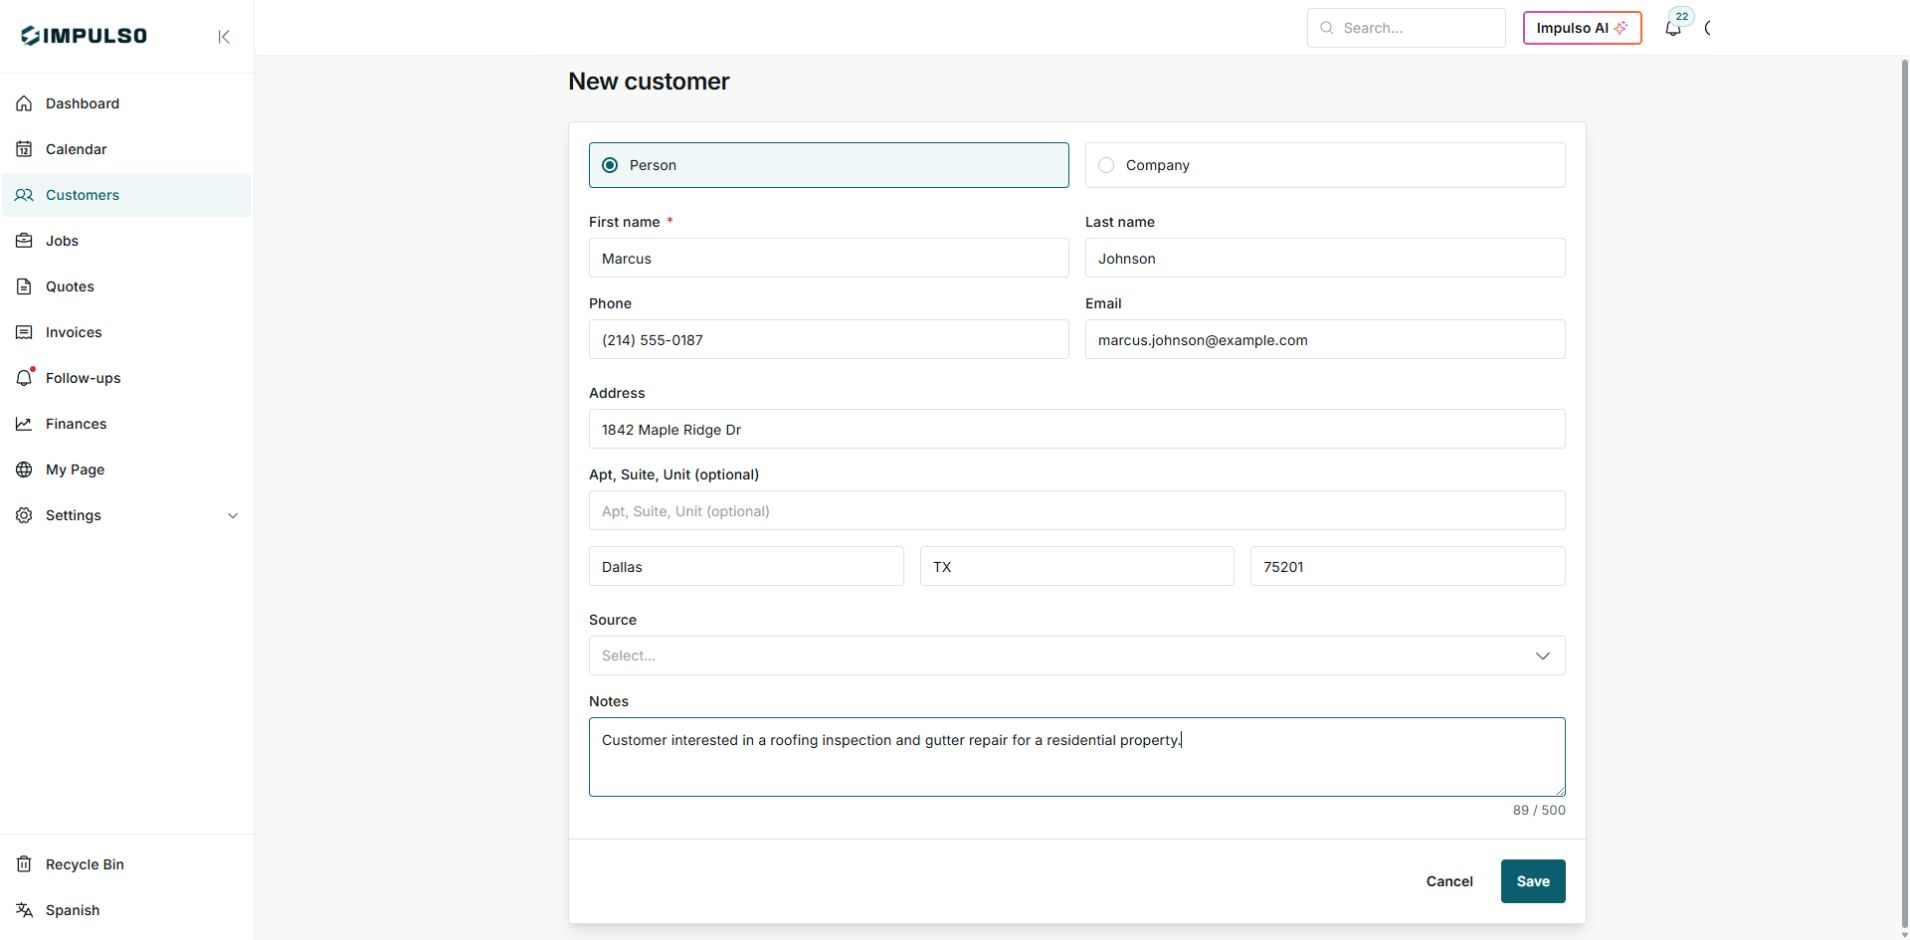Open the Recycle Bin
Screen dimensions: 1910x940
126,865
